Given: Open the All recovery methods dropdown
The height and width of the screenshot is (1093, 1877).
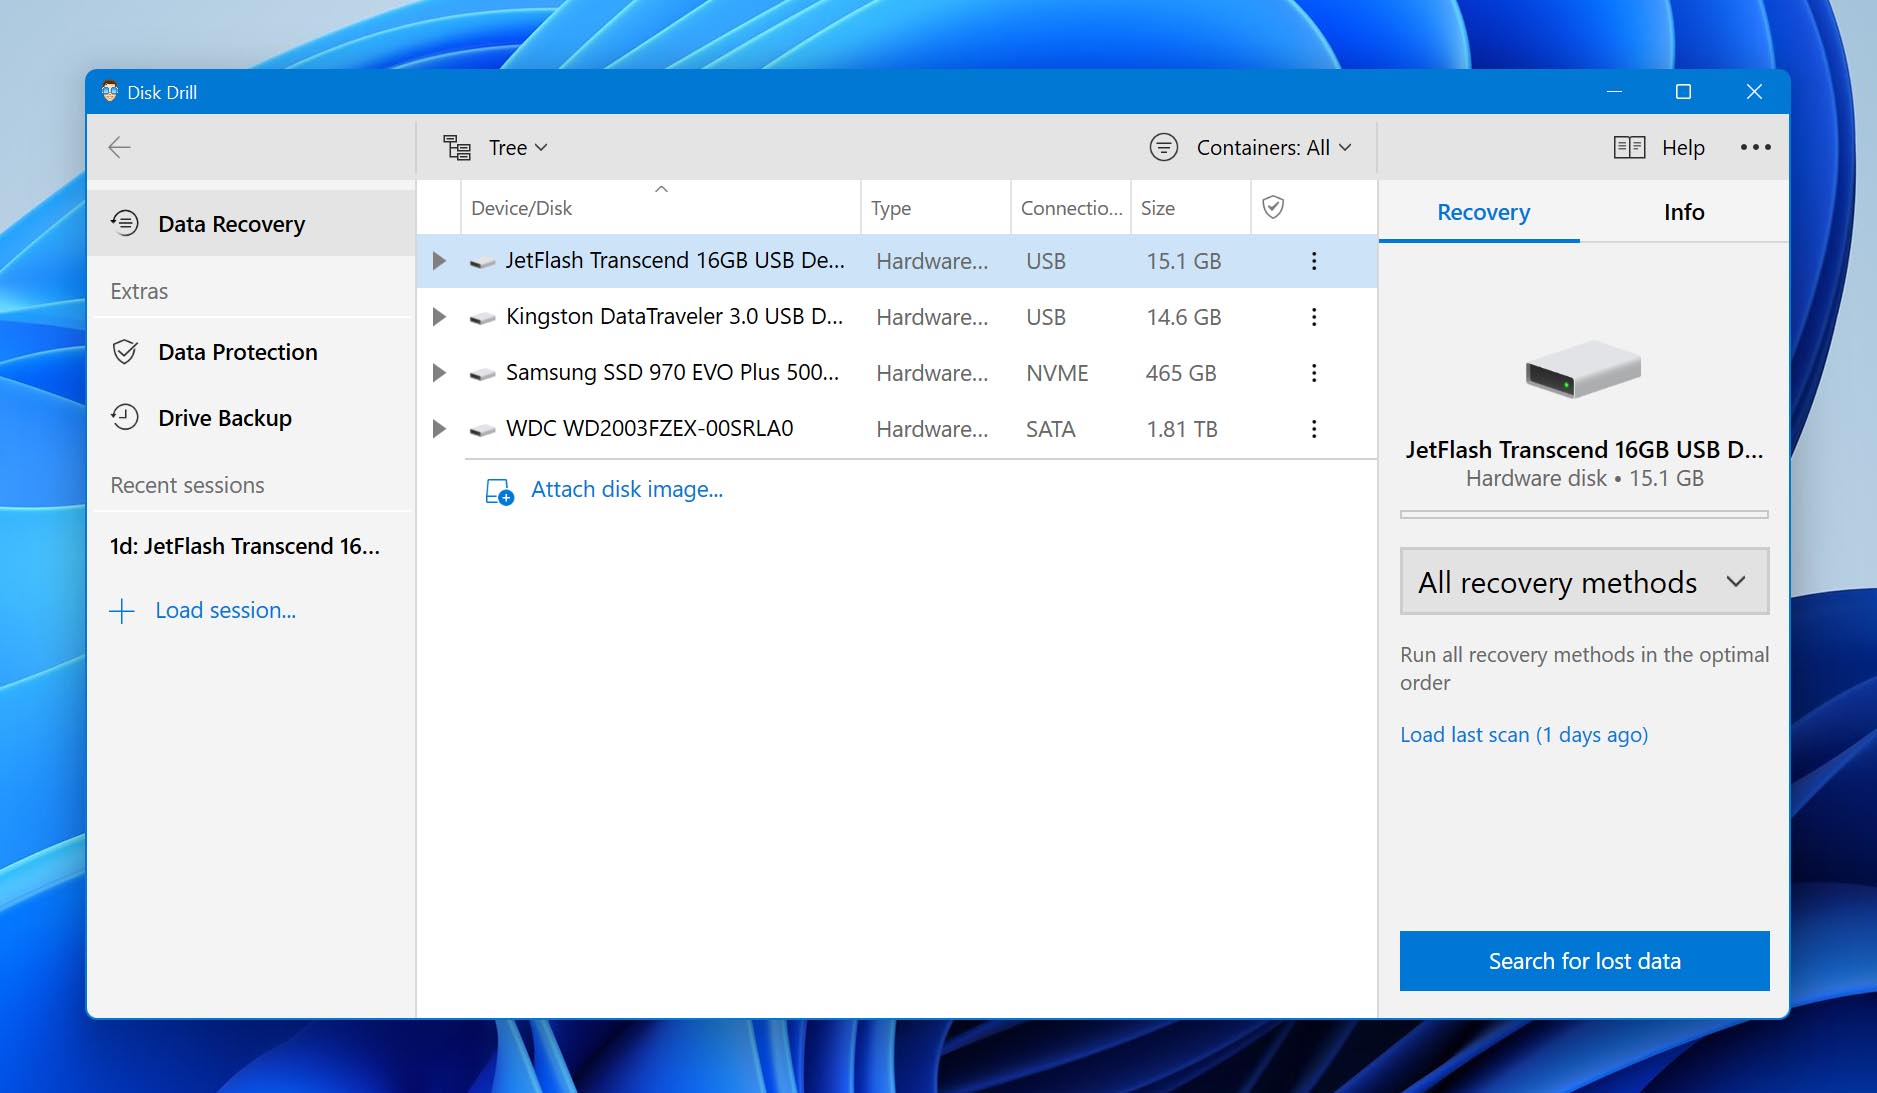Looking at the screenshot, I should (1584, 581).
